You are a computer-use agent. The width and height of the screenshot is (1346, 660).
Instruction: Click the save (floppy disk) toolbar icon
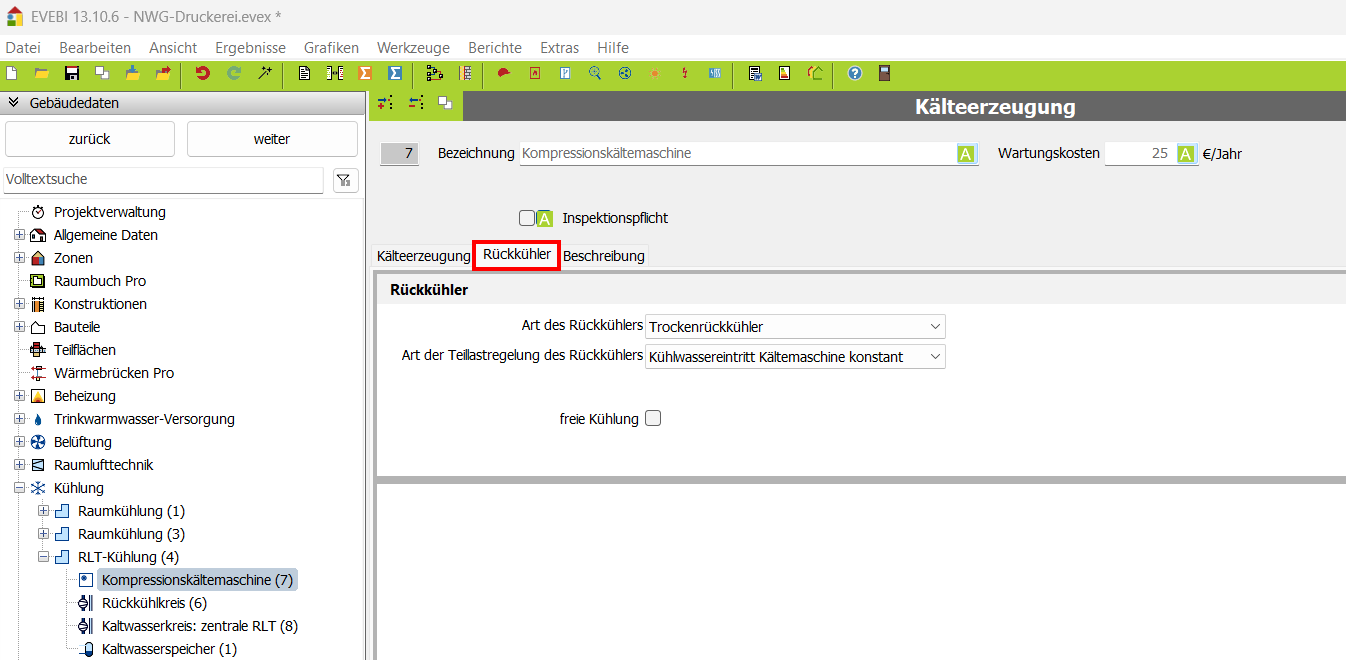point(72,73)
